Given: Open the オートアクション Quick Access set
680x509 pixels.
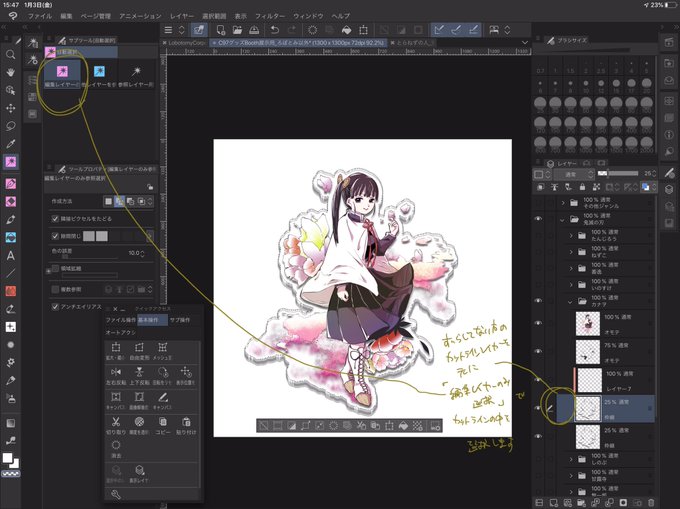Looking at the screenshot, I should pos(121,333).
